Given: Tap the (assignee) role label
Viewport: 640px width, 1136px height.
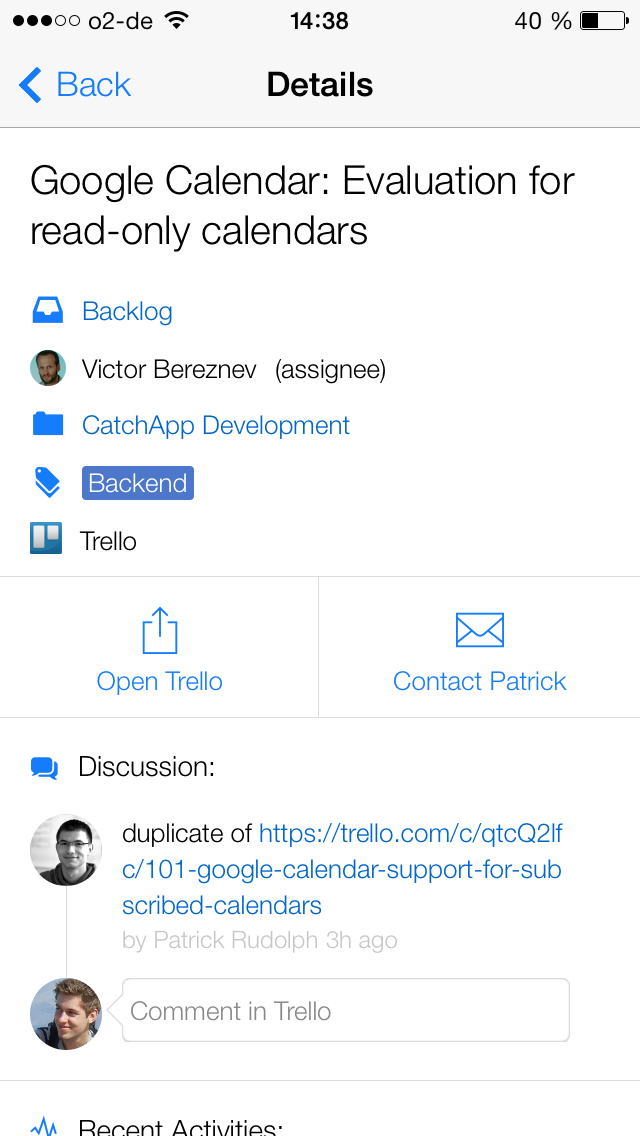Looking at the screenshot, I should (x=331, y=370).
